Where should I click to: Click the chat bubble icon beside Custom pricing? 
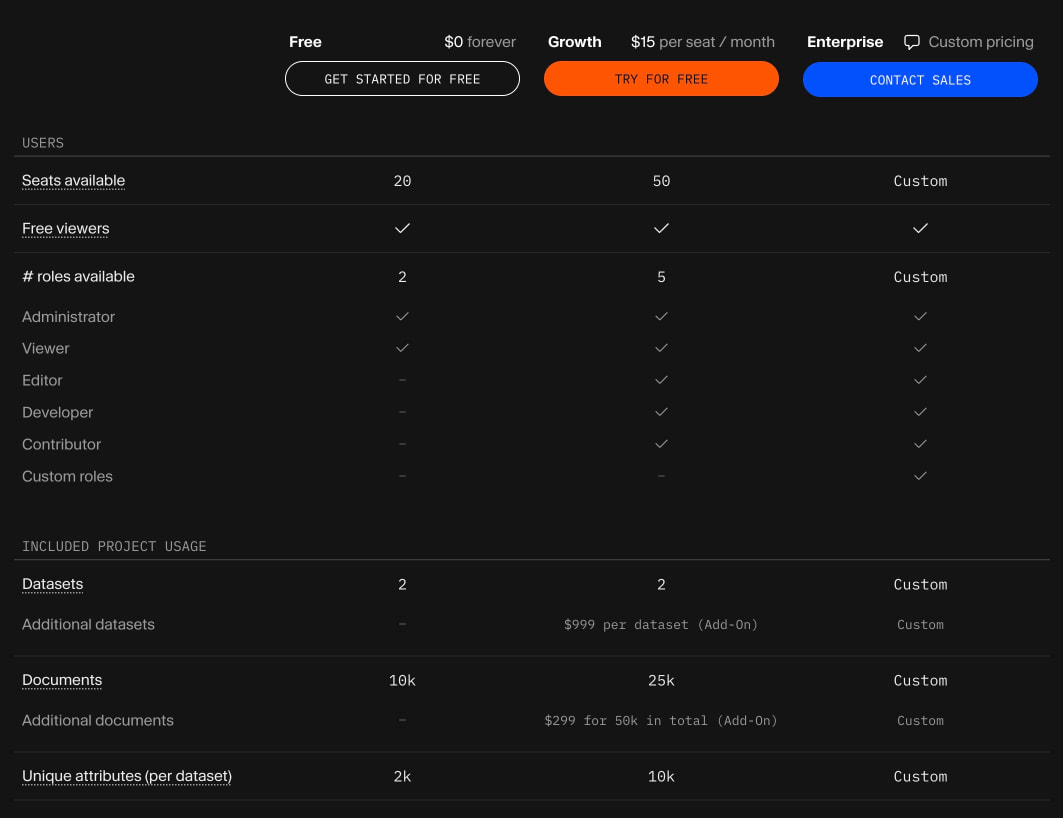912,42
